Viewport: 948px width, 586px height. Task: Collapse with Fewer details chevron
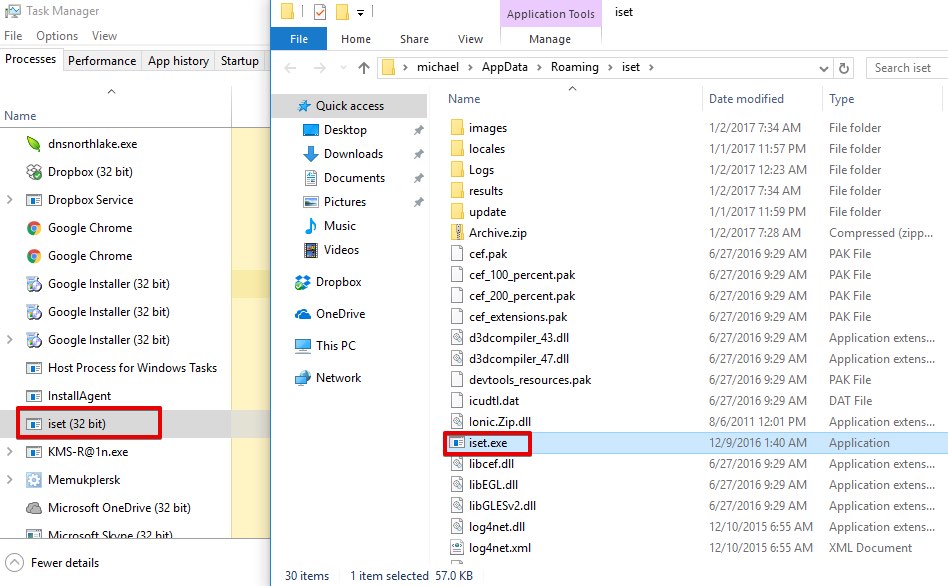pyautogui.click(x=14, y=562)
